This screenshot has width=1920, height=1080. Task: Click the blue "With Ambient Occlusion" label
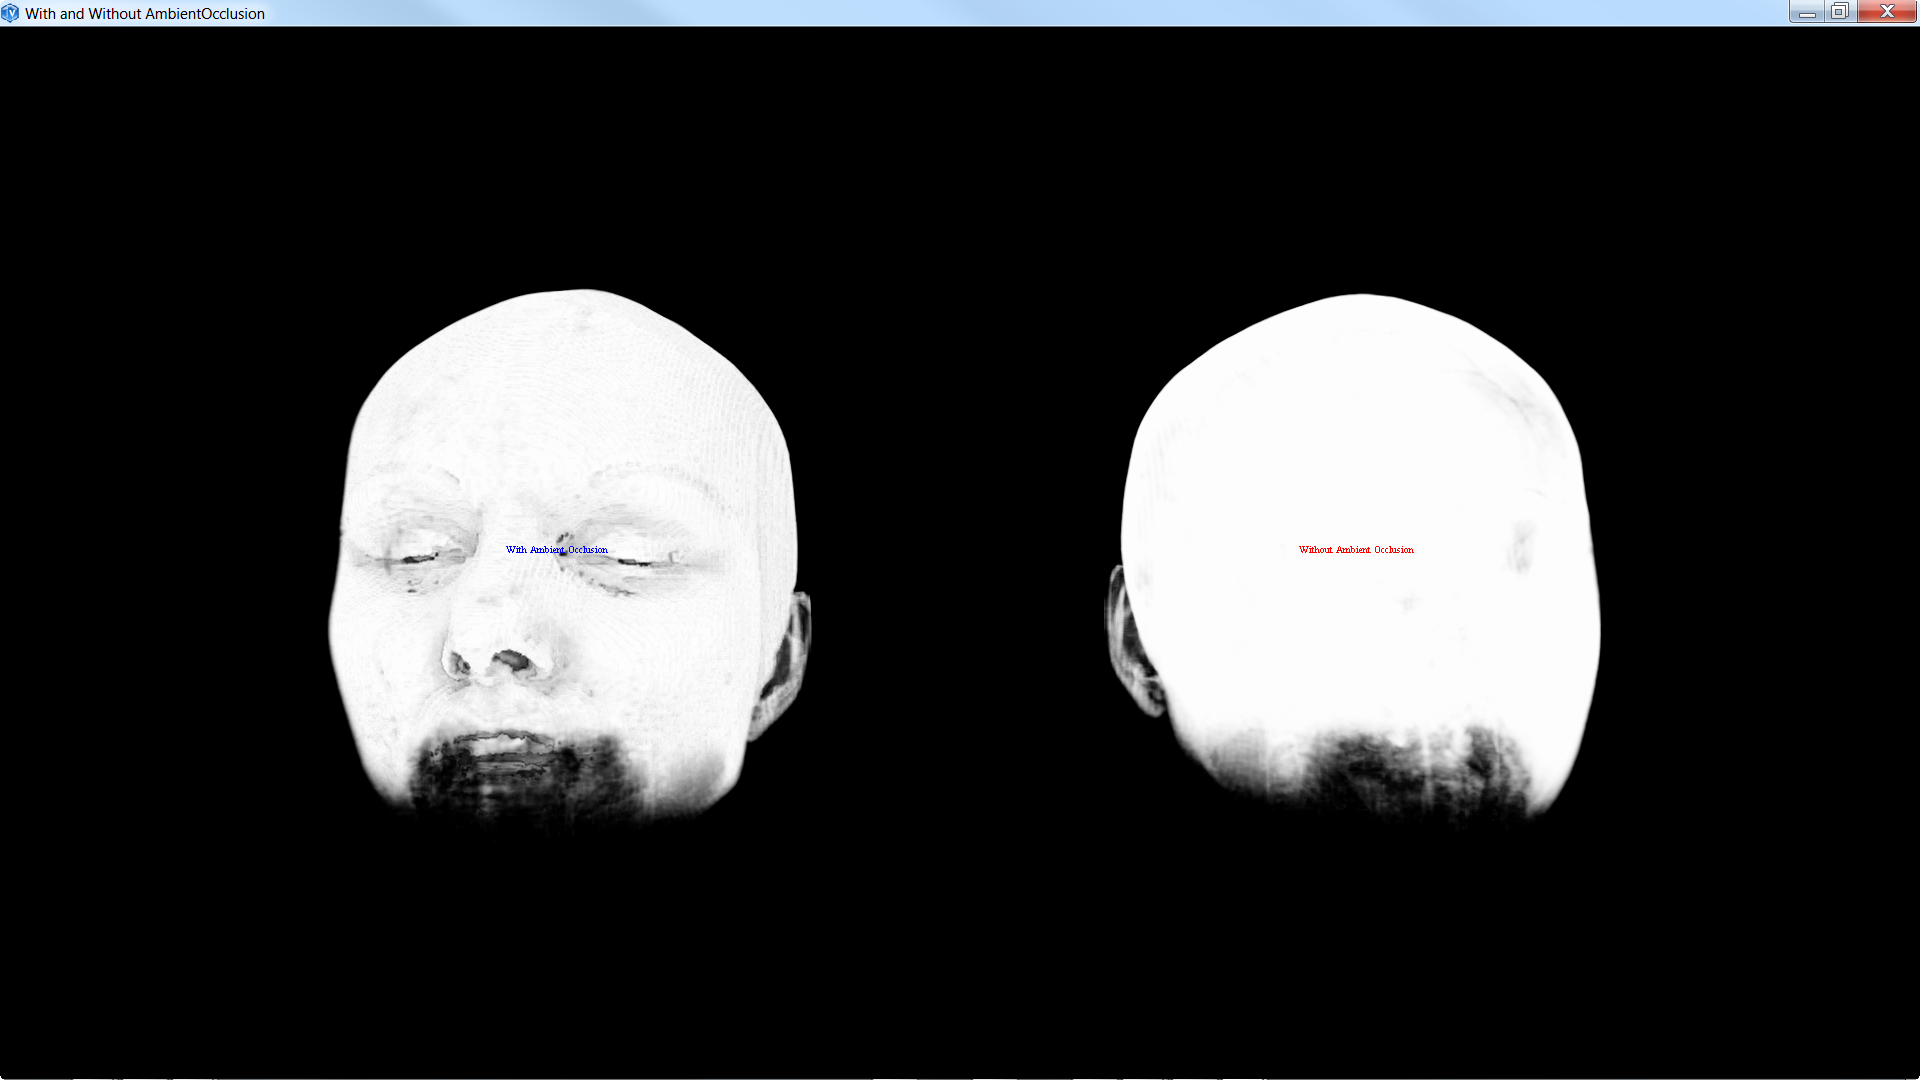556,550
